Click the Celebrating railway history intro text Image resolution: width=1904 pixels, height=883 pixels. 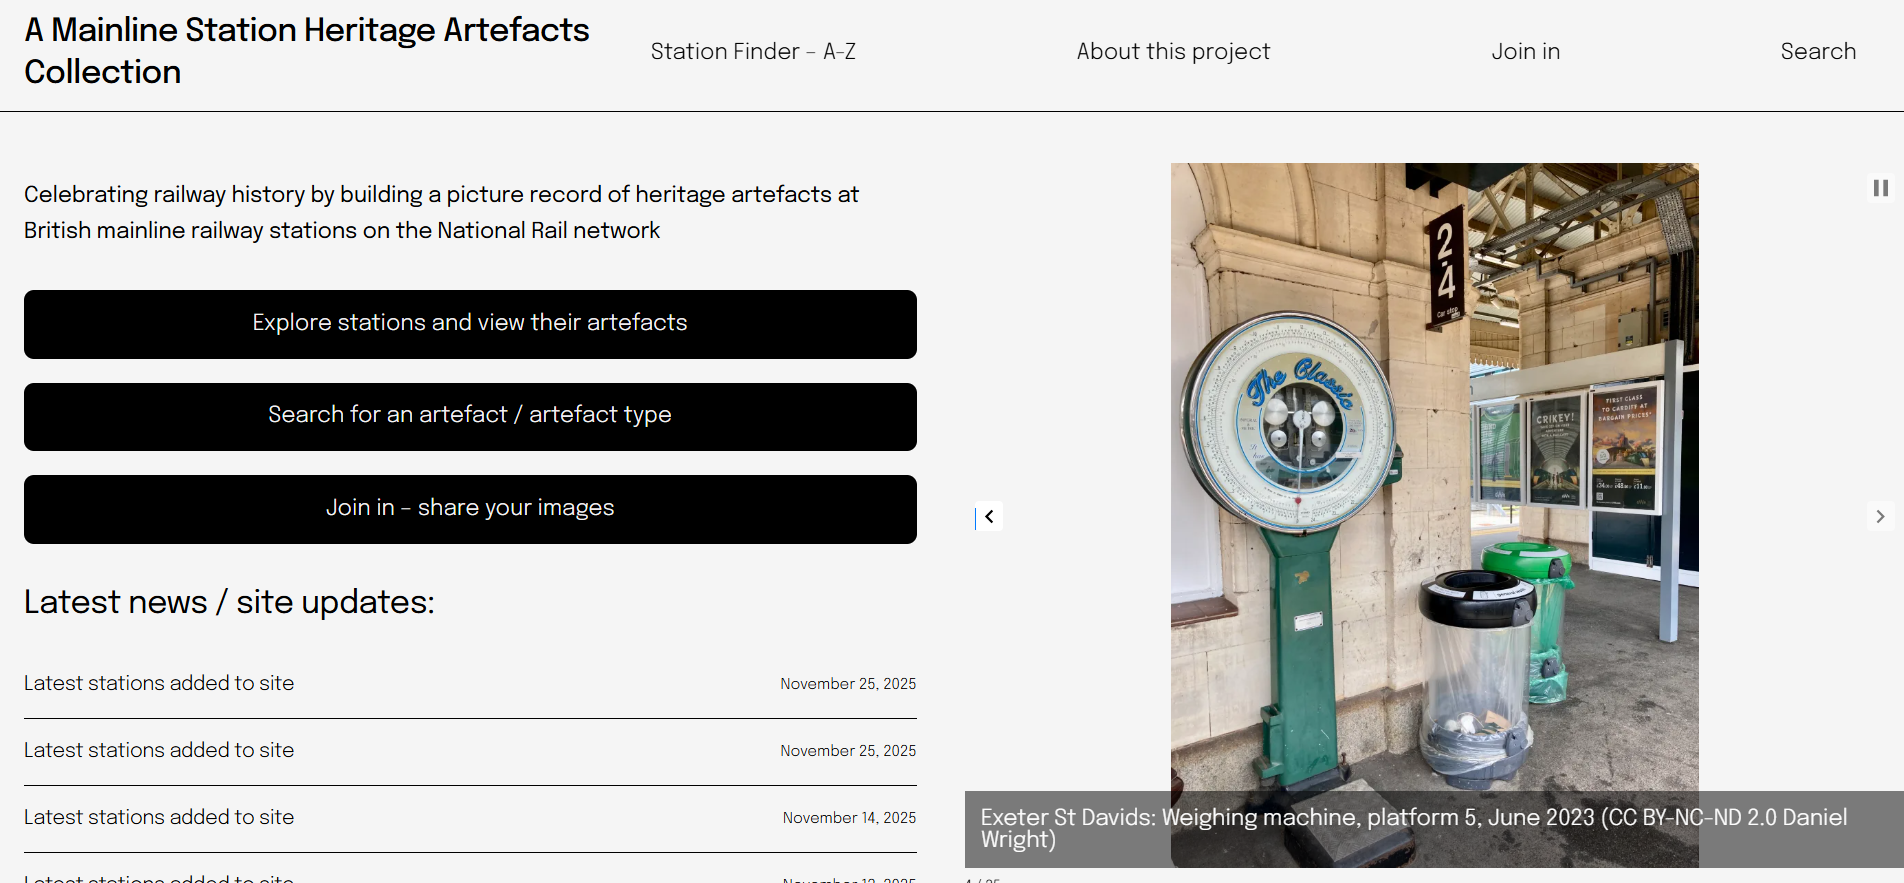click(x=441, y=212)
